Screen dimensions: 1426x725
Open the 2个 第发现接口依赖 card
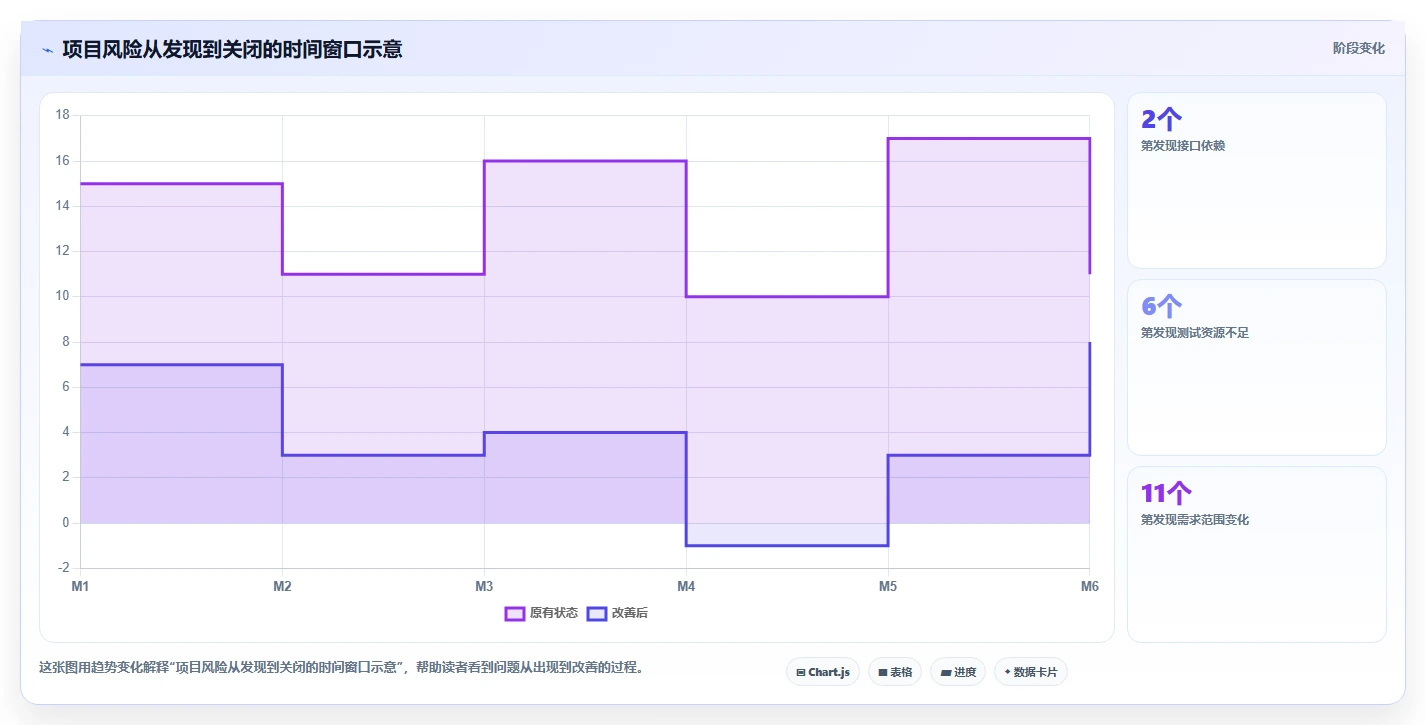pos(1257,180)
